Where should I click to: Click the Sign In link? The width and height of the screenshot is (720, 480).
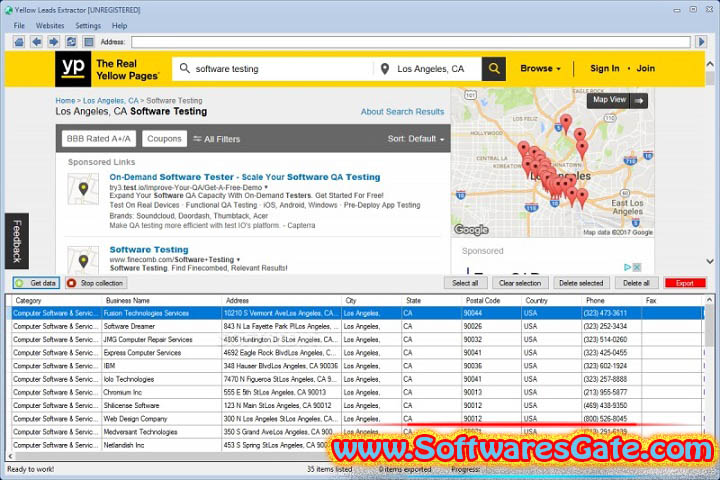click(x=604, y=68)
